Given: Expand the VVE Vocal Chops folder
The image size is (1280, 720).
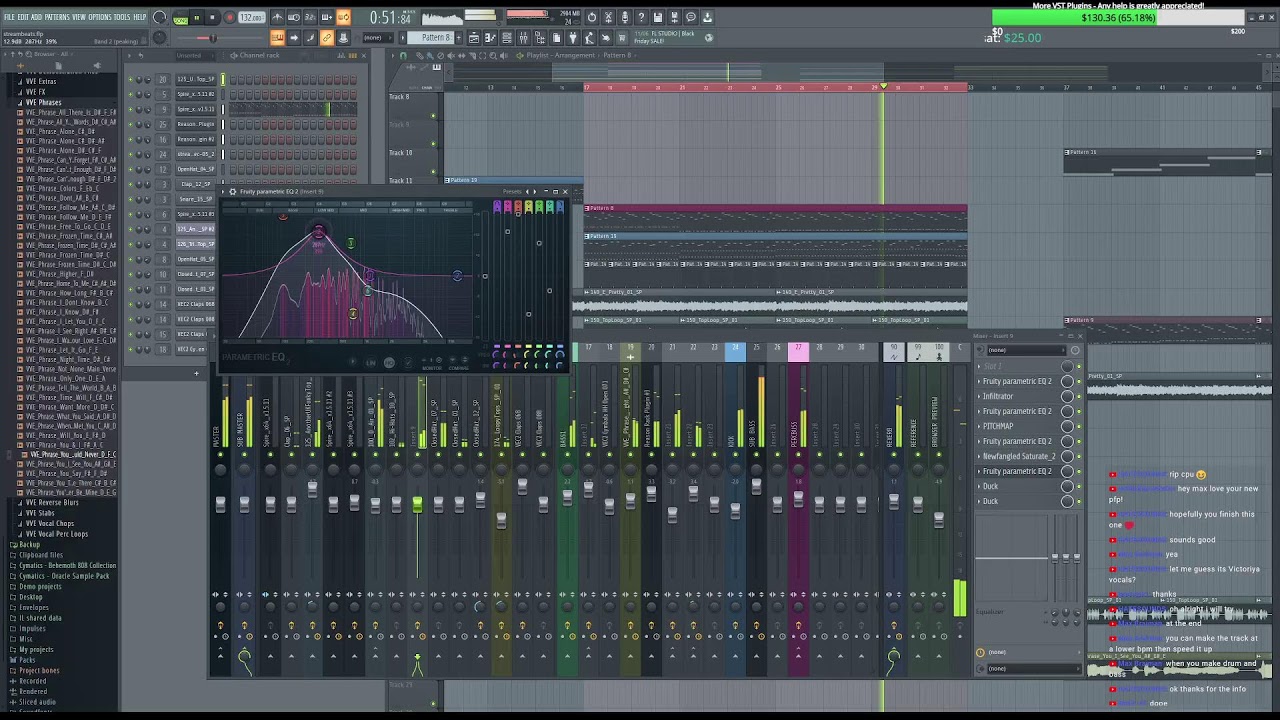Looking at the screenshot, I should (x=48, y=523).
